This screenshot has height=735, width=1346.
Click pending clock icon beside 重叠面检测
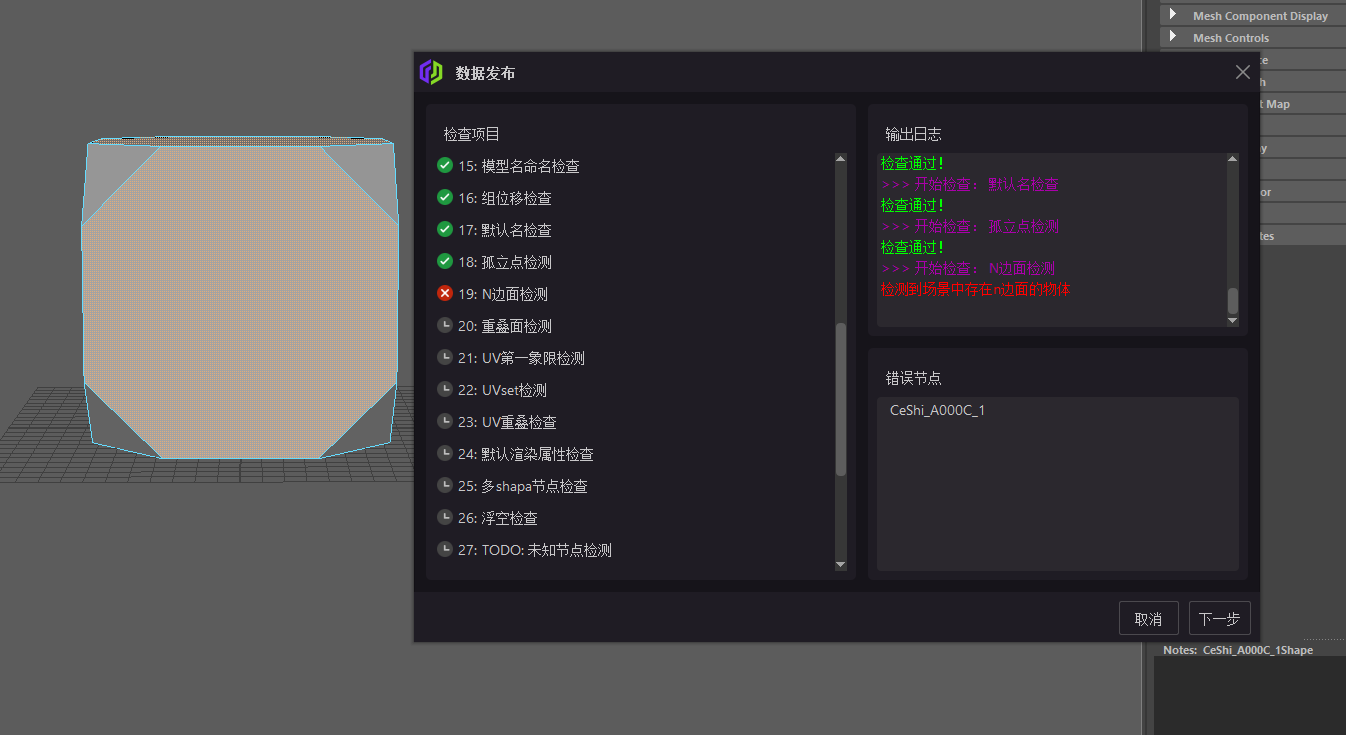click(x=444, y=325)
